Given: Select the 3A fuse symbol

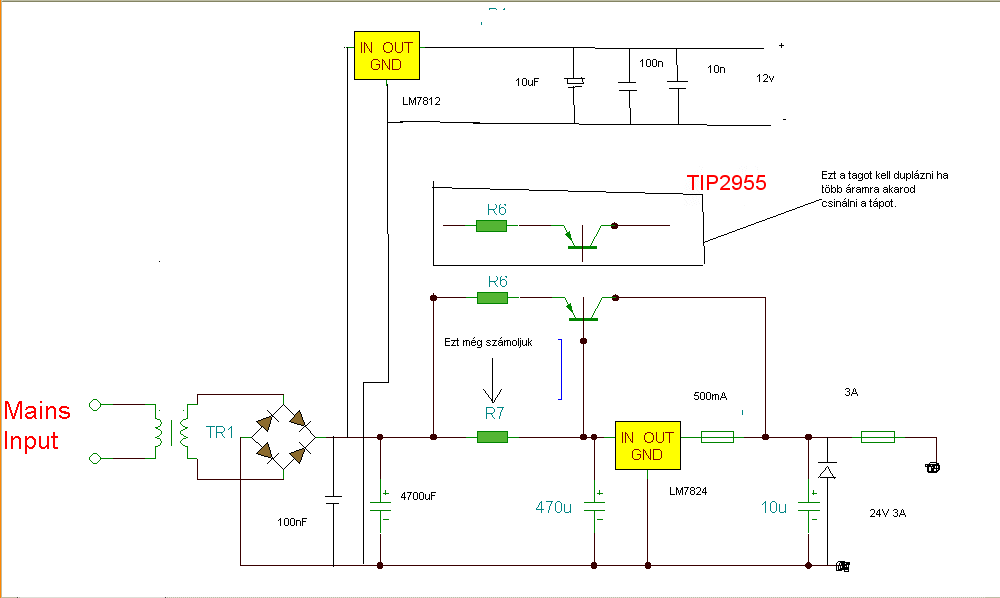Looking at the screenshot, I should 878,437.
